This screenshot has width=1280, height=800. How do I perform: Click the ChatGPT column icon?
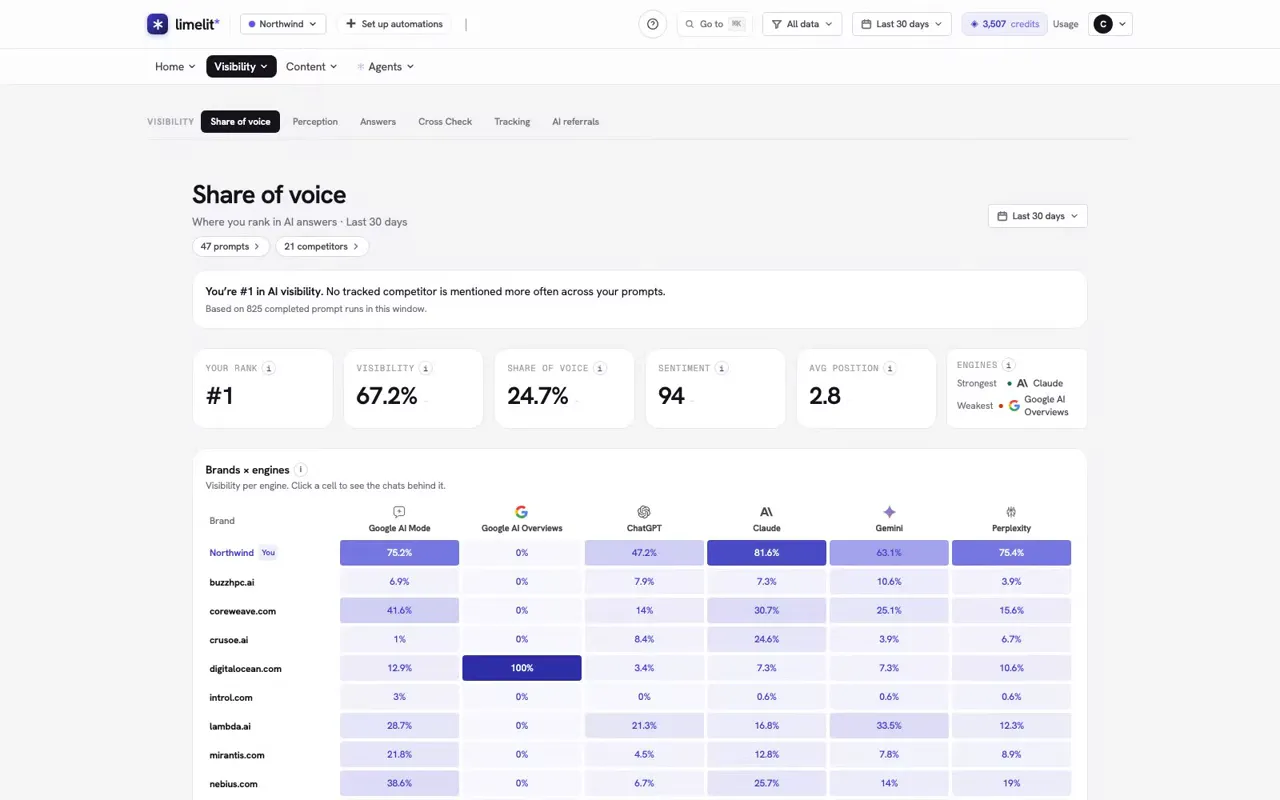tap(644, 511)
